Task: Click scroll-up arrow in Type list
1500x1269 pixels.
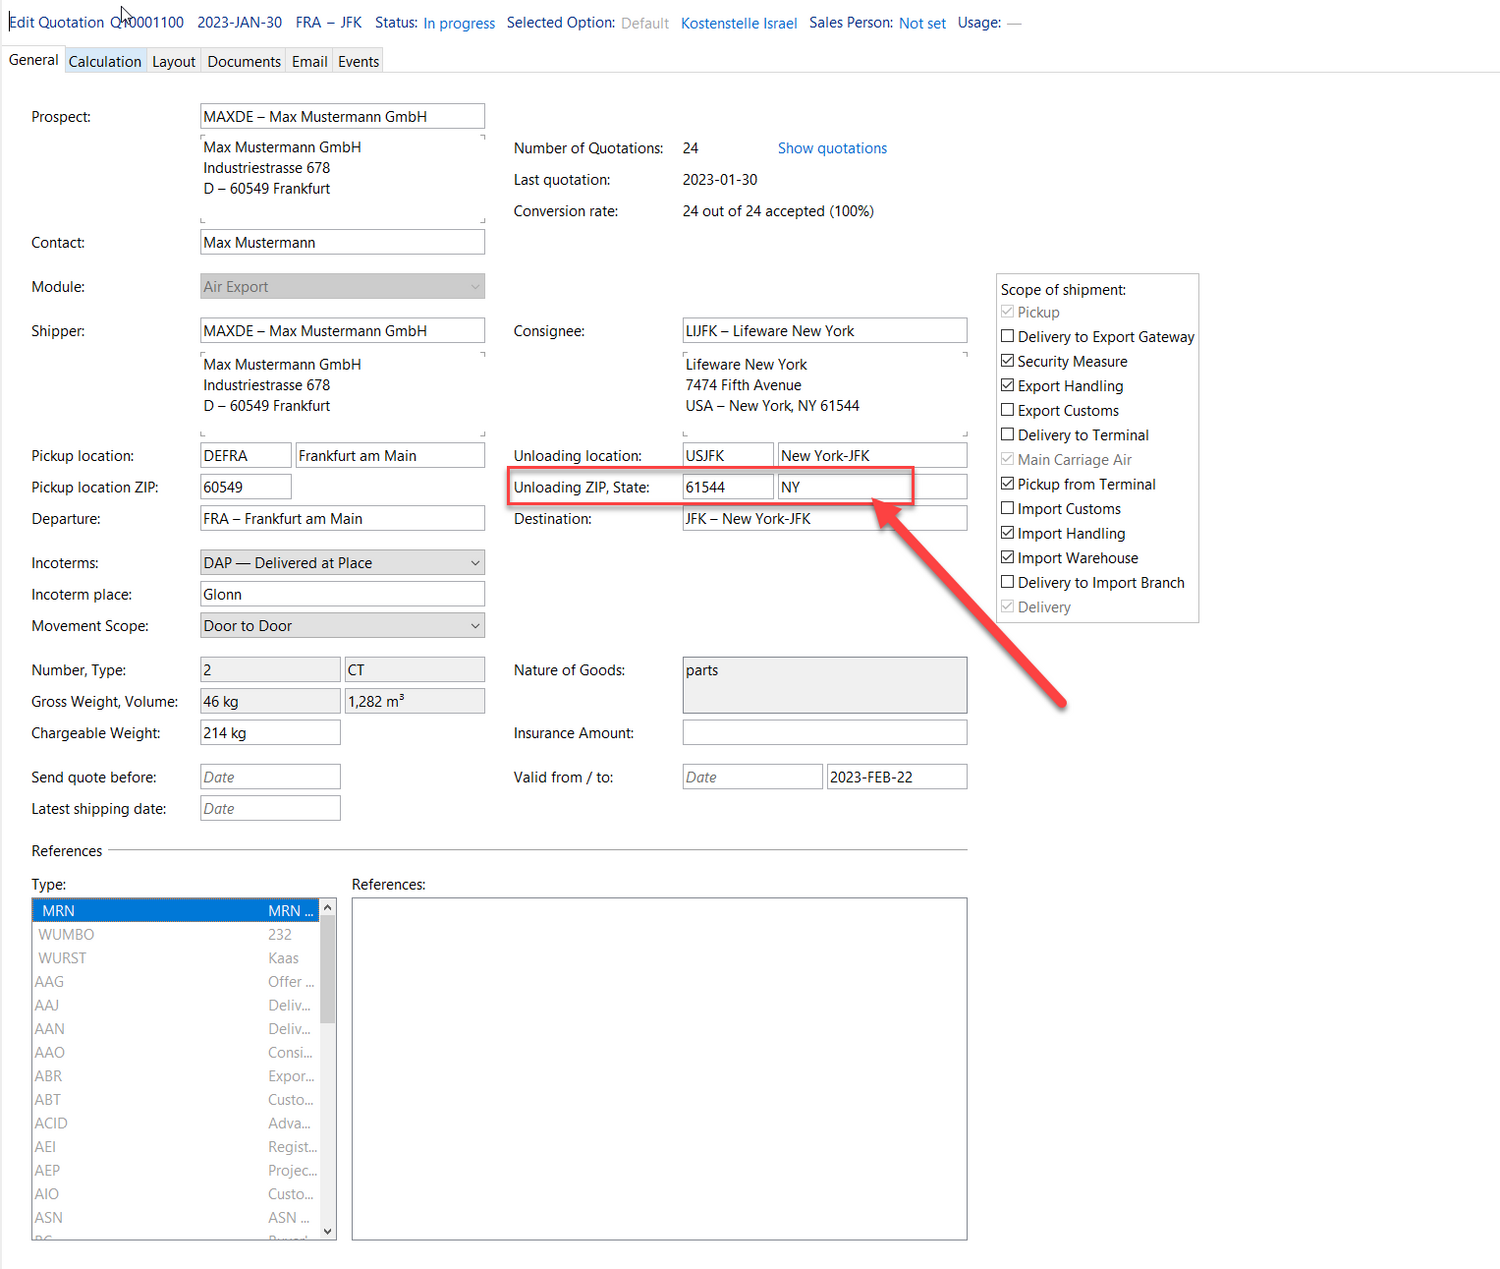Action: (x=327, y=907)
